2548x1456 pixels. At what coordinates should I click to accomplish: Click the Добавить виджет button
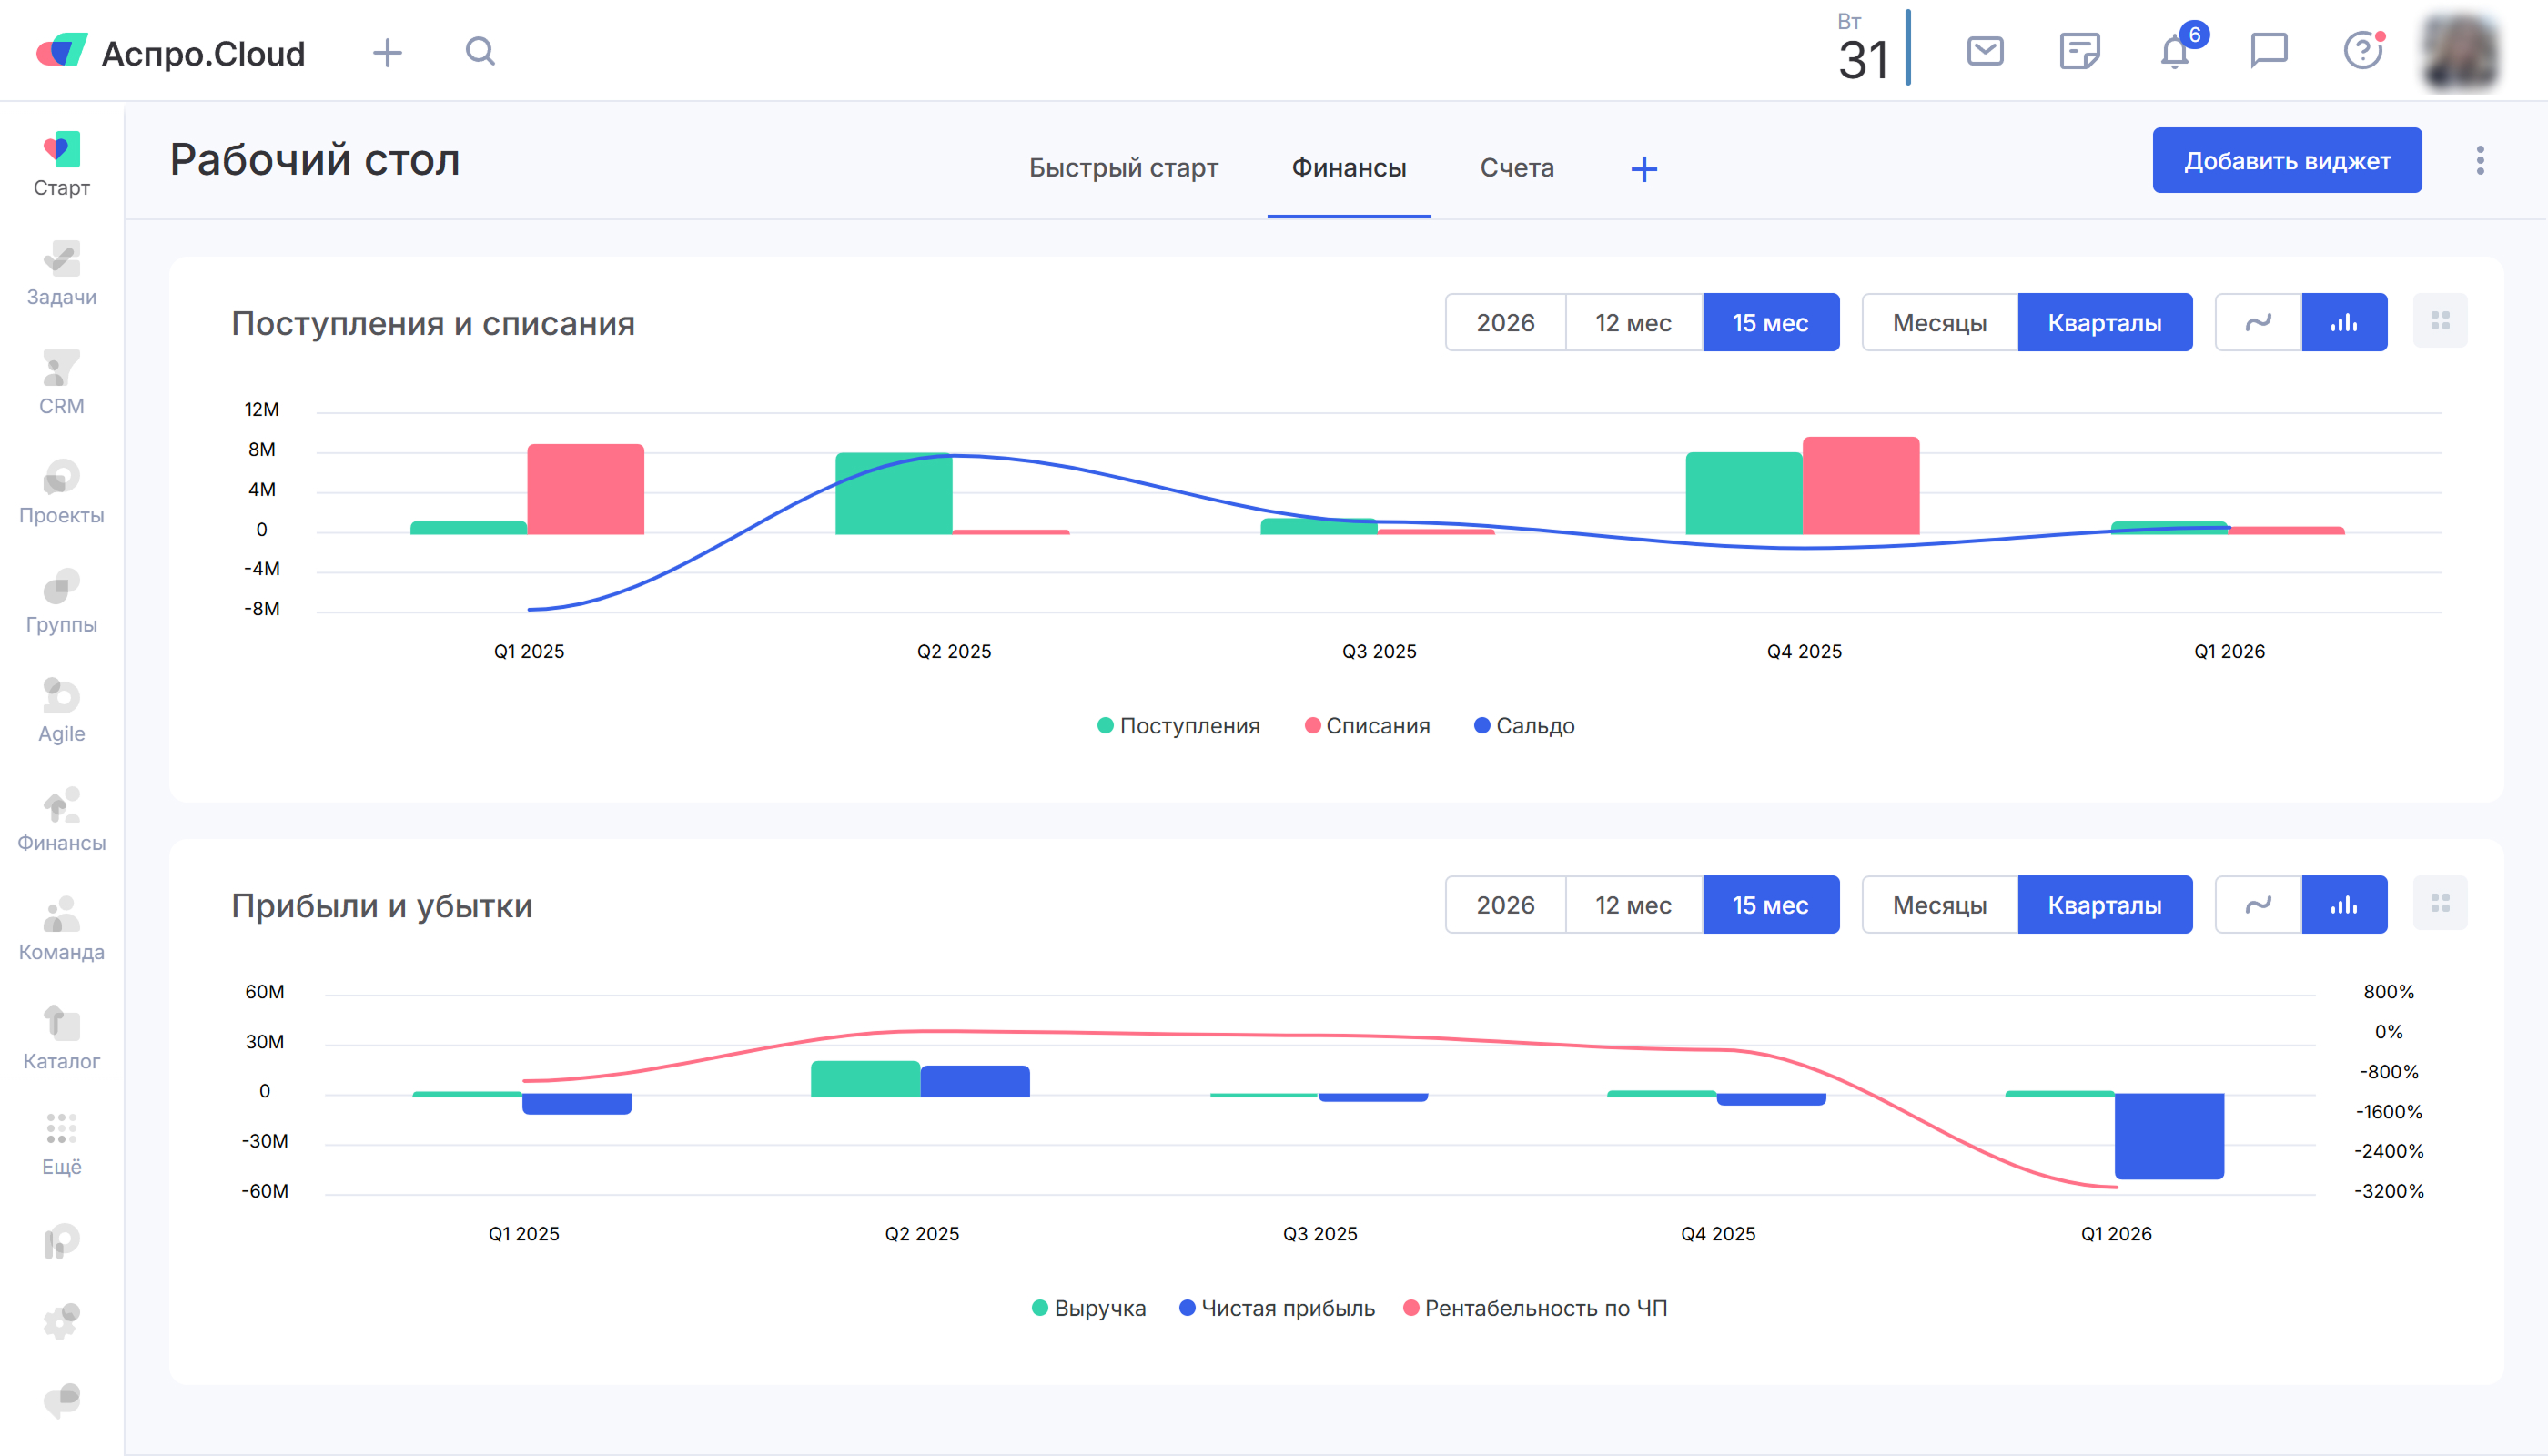point(2287,159)
